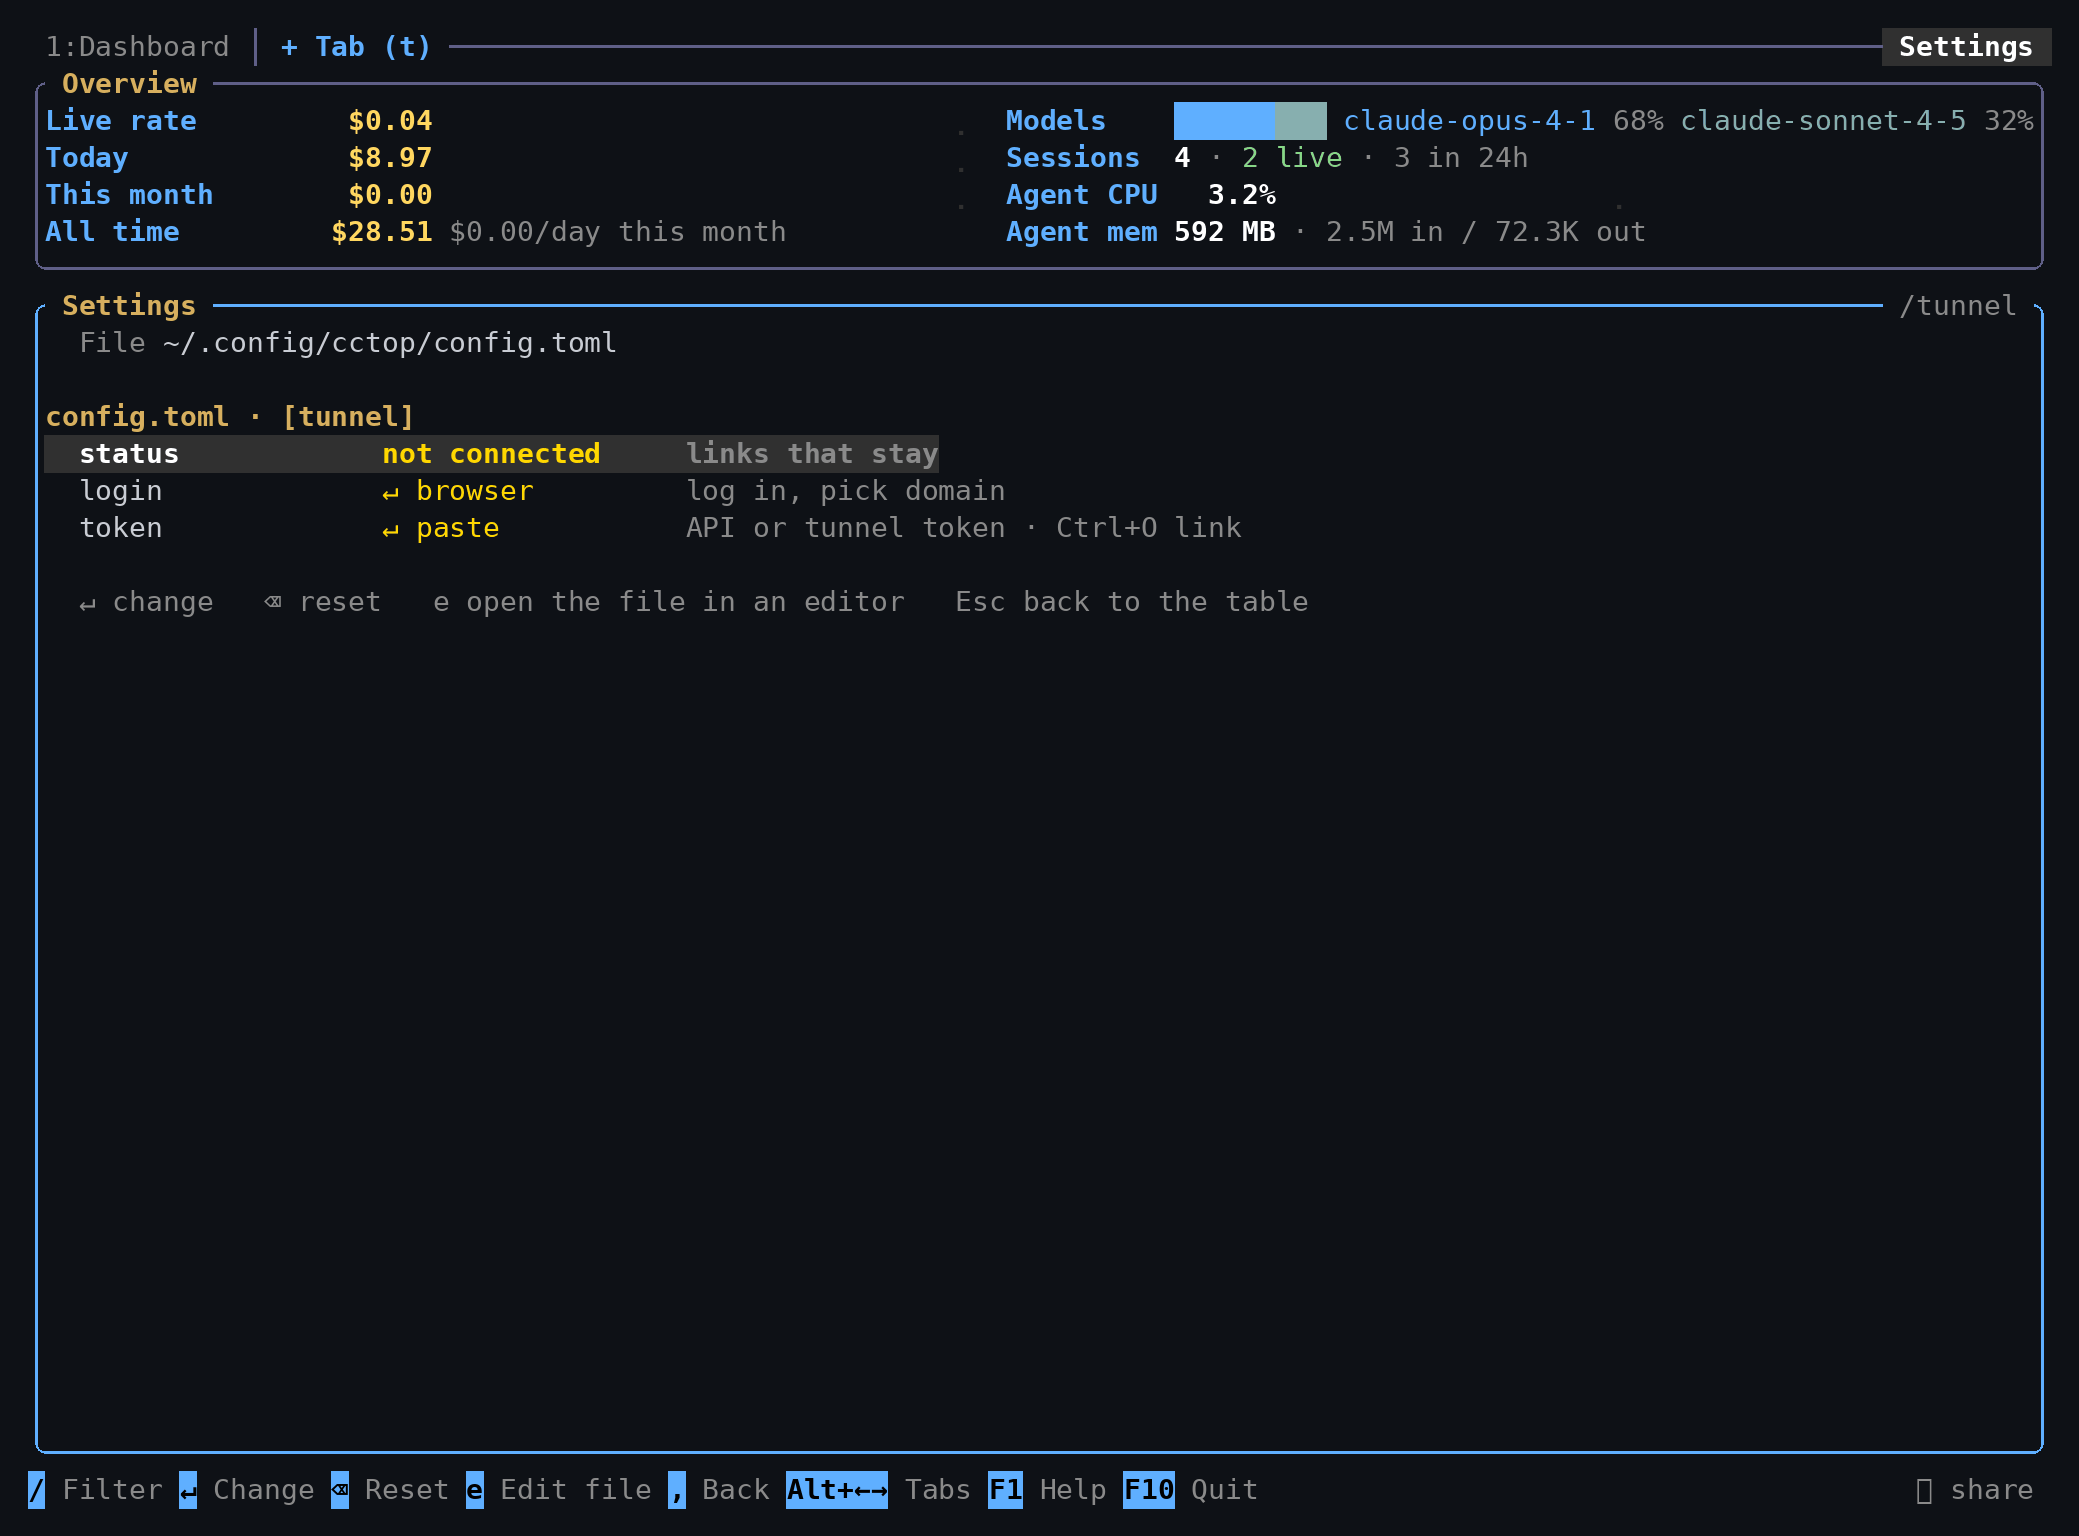The height and width of the screenshot is (1536, 2079).
Task: Select the status row showing not connected
Action: click(491, 454)
